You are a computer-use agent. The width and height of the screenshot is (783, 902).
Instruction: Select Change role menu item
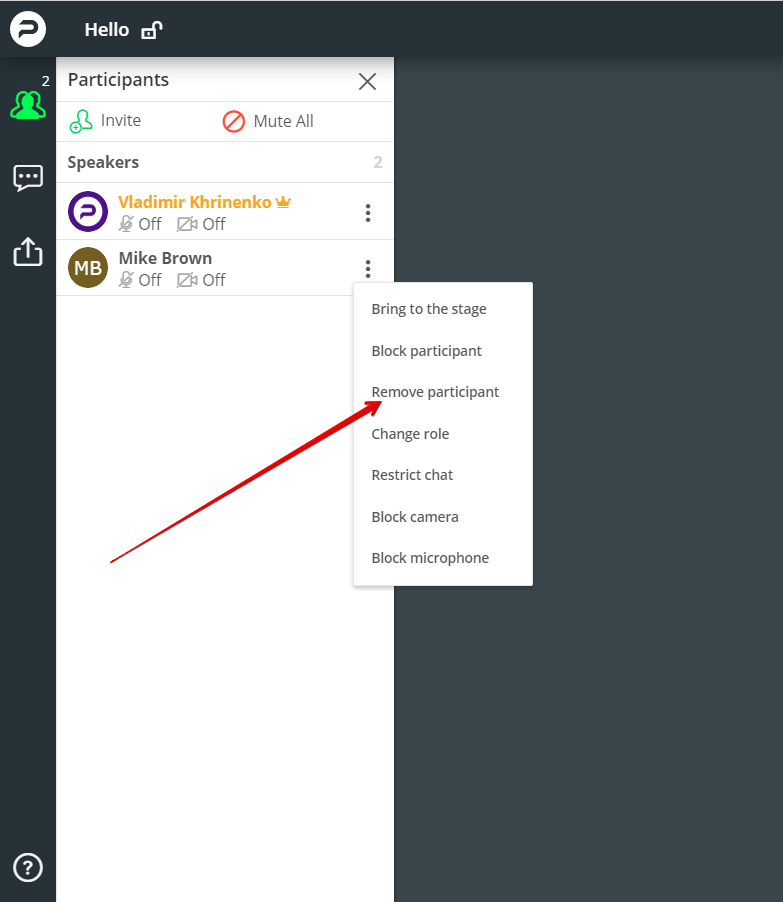[x=410, y=434]
